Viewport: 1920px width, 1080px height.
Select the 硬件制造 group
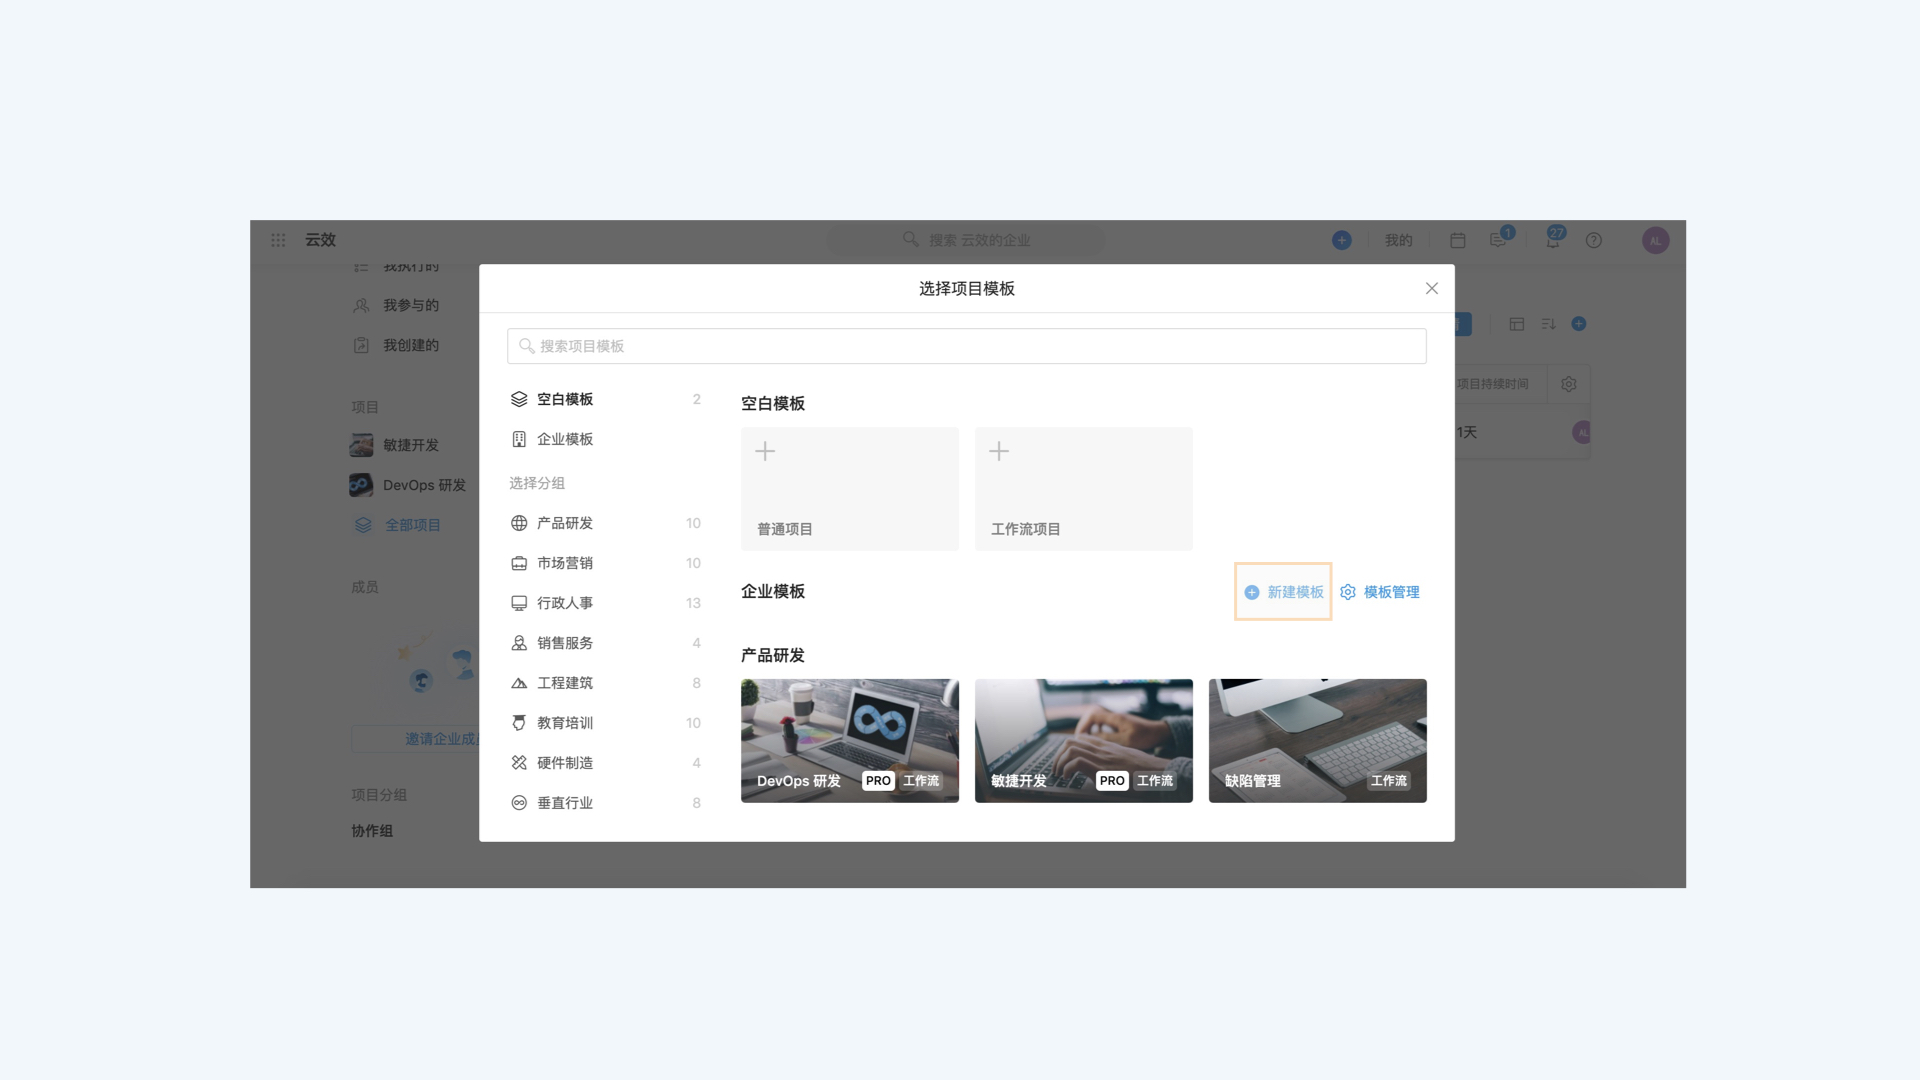[x=605, y=763]
